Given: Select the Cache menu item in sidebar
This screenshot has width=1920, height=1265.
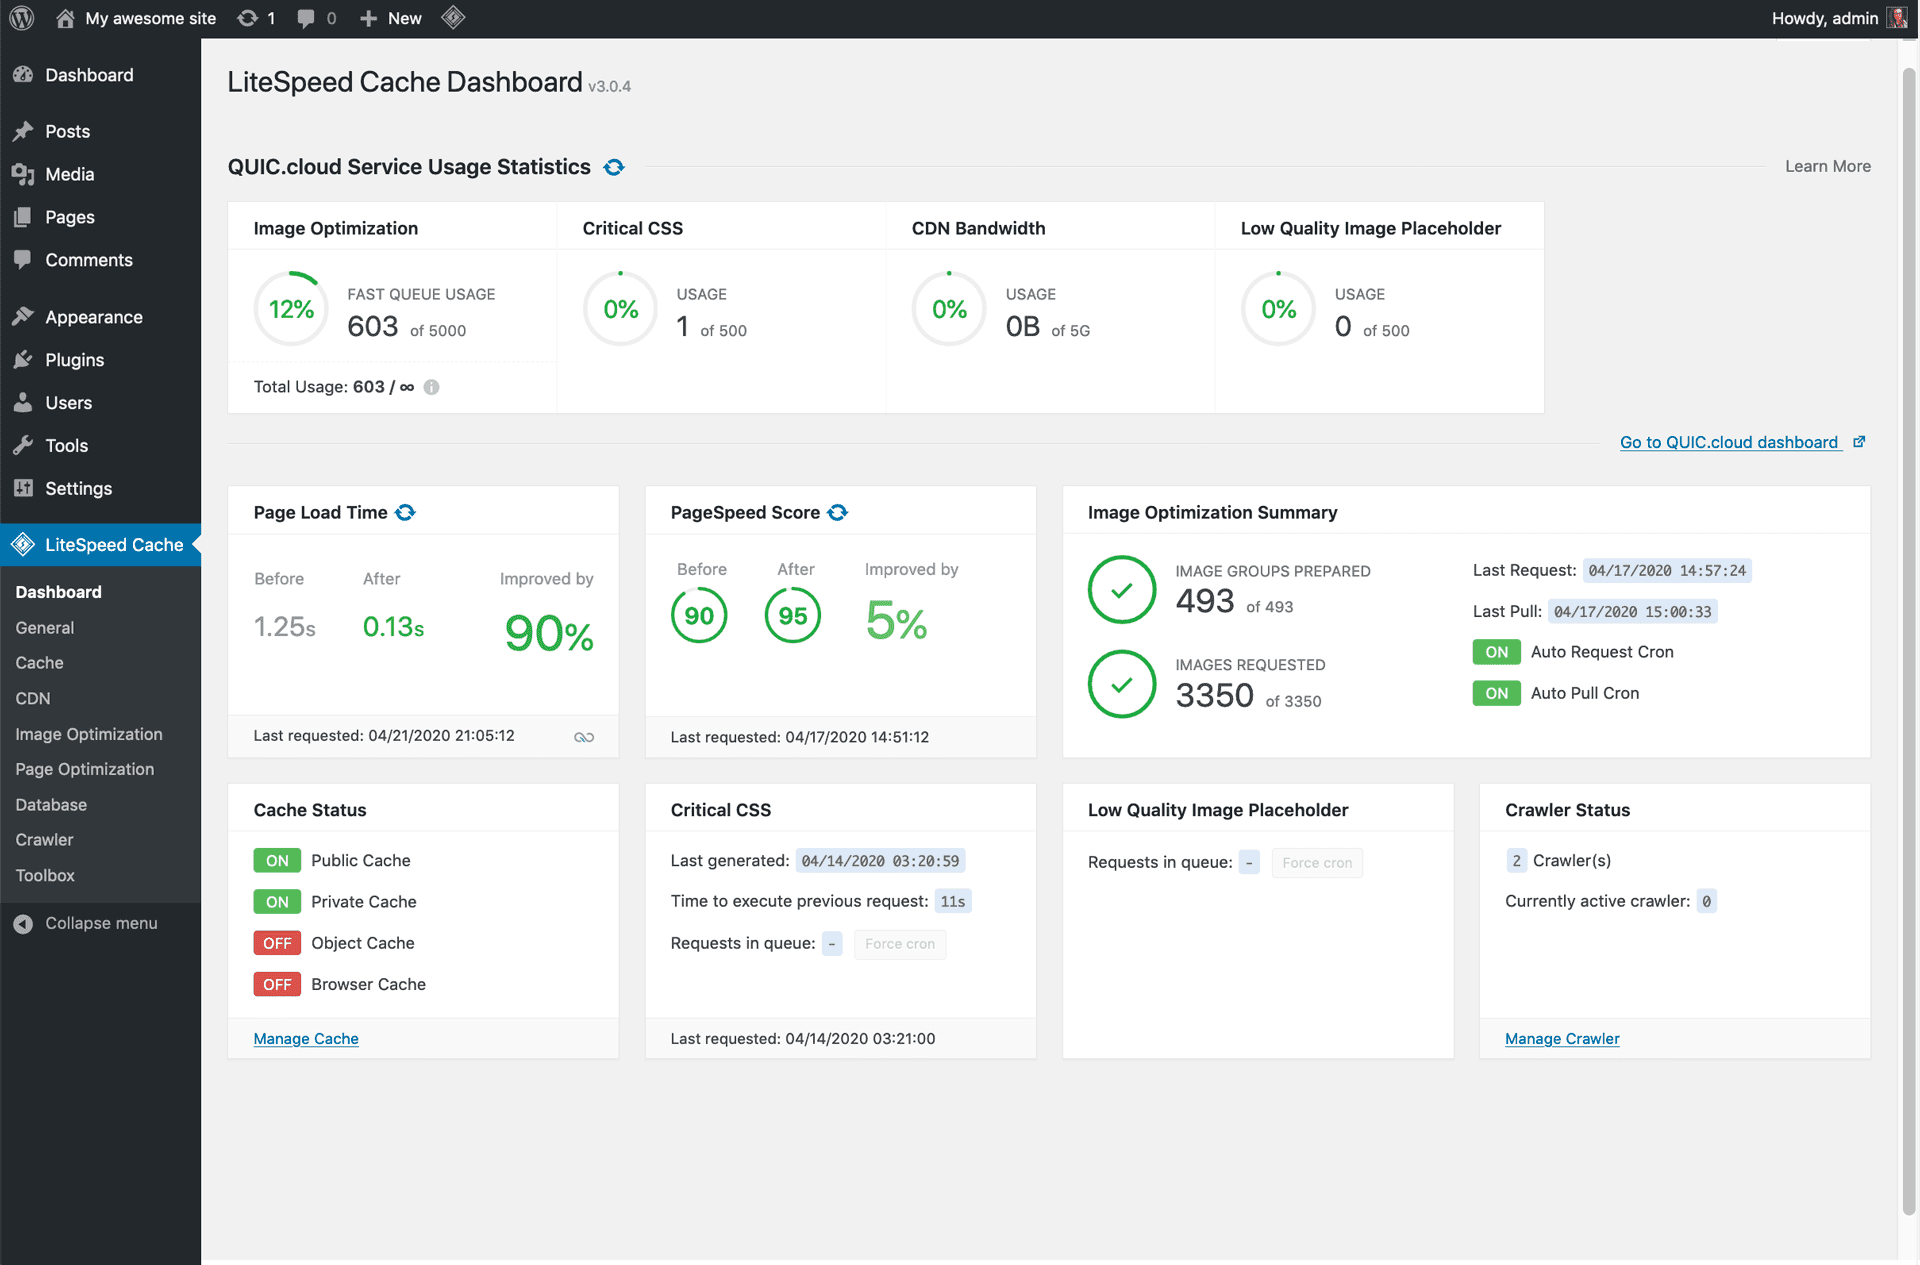Looking at the screenshot, I should pos(40,661).
